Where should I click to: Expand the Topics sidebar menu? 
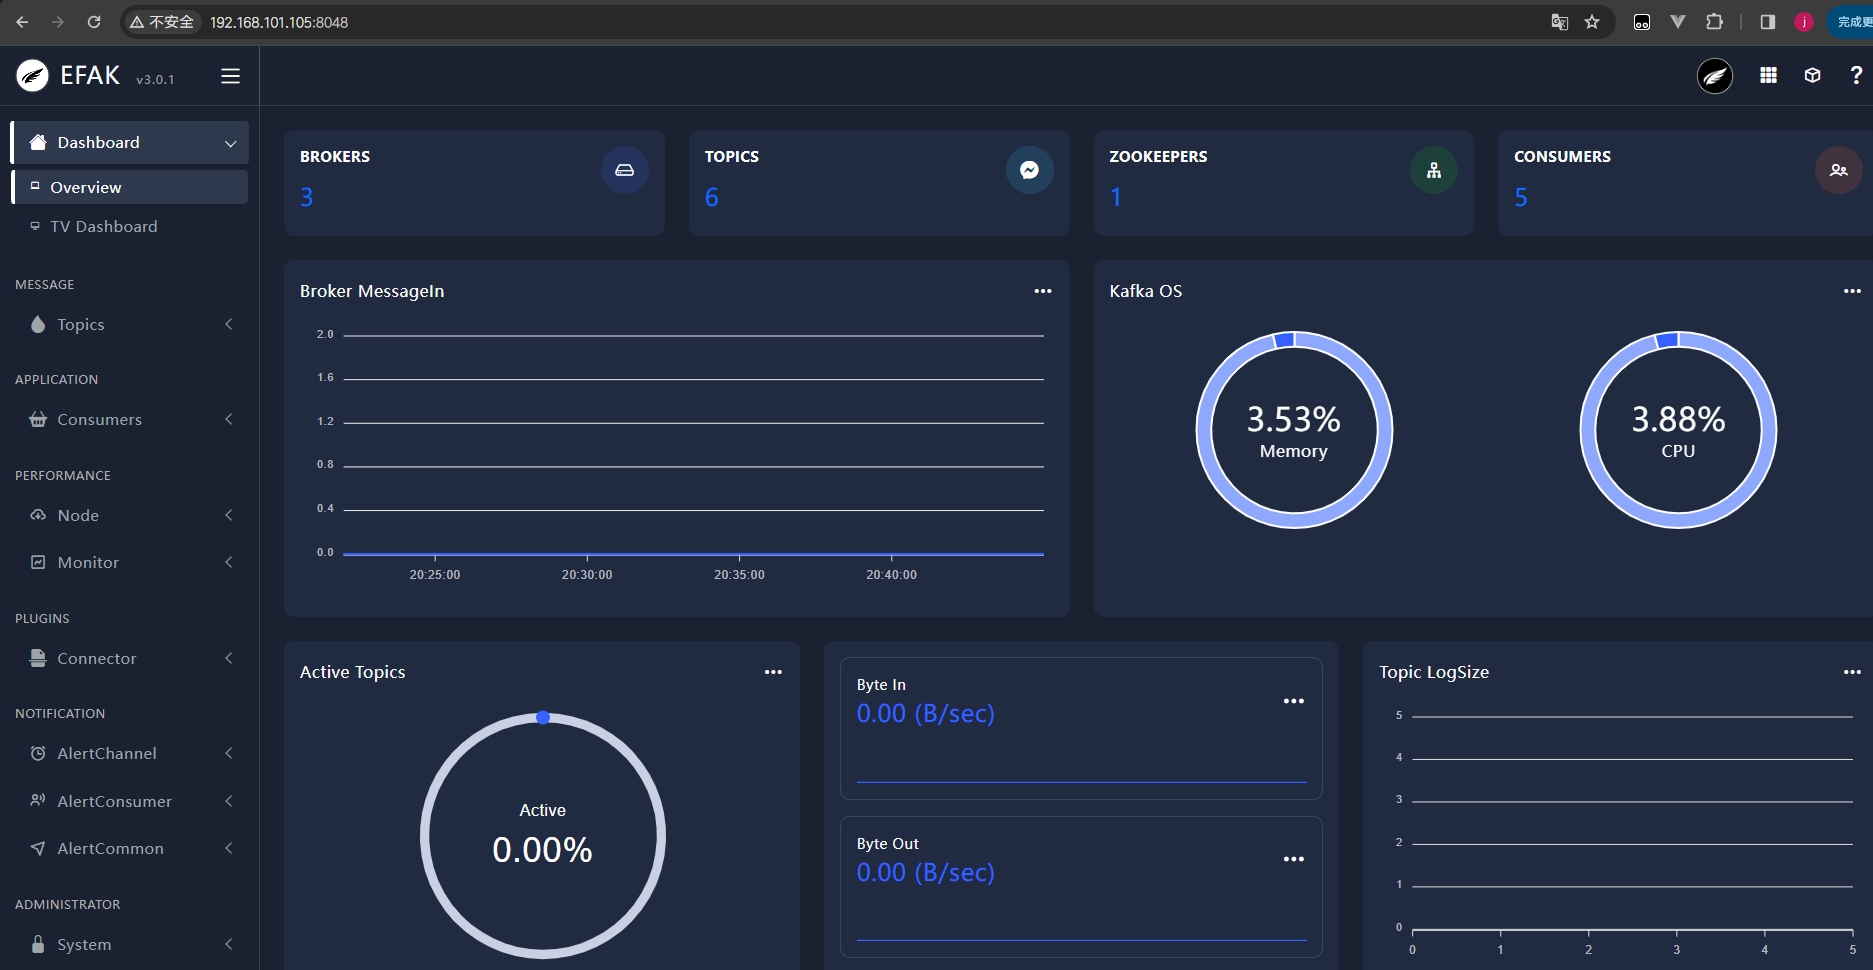coord(130,324)
